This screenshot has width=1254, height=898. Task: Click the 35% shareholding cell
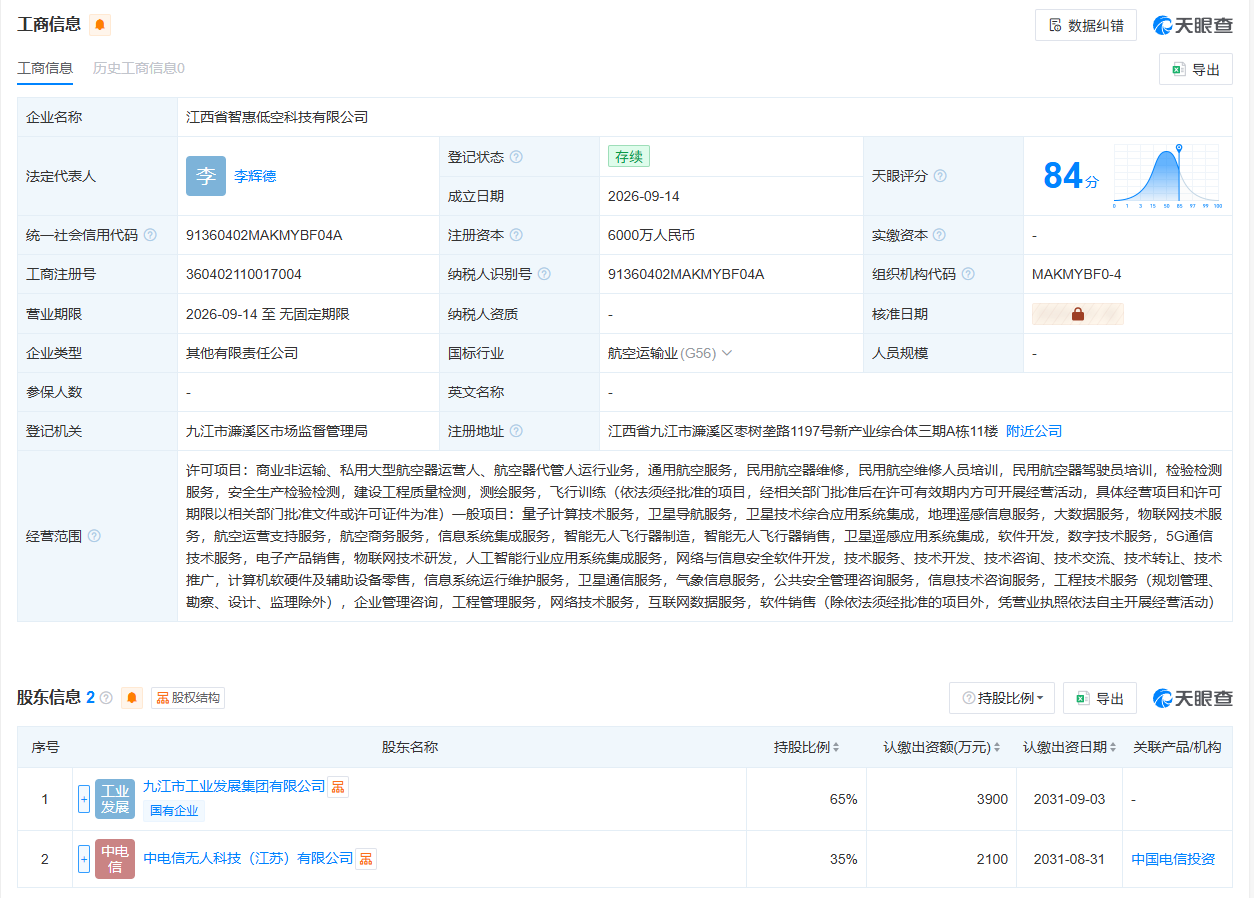pos(843,859)
